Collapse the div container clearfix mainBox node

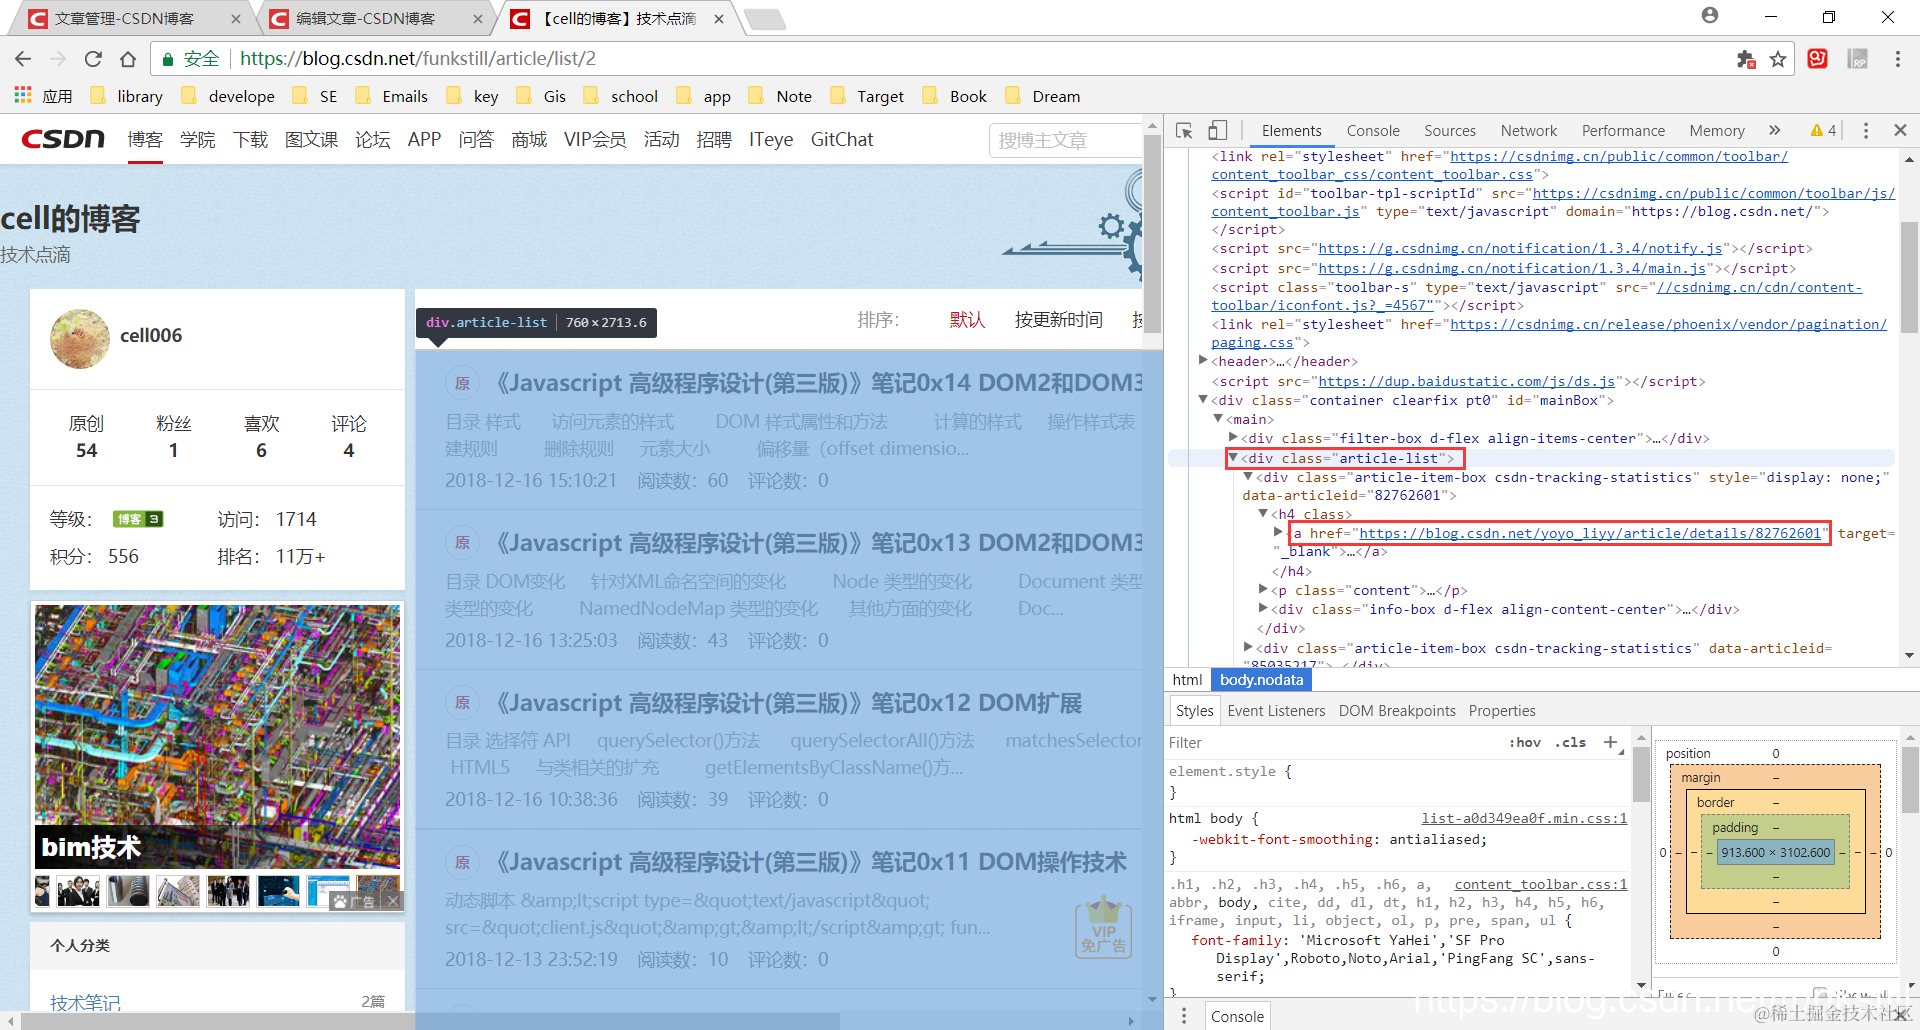[1204, 399]
